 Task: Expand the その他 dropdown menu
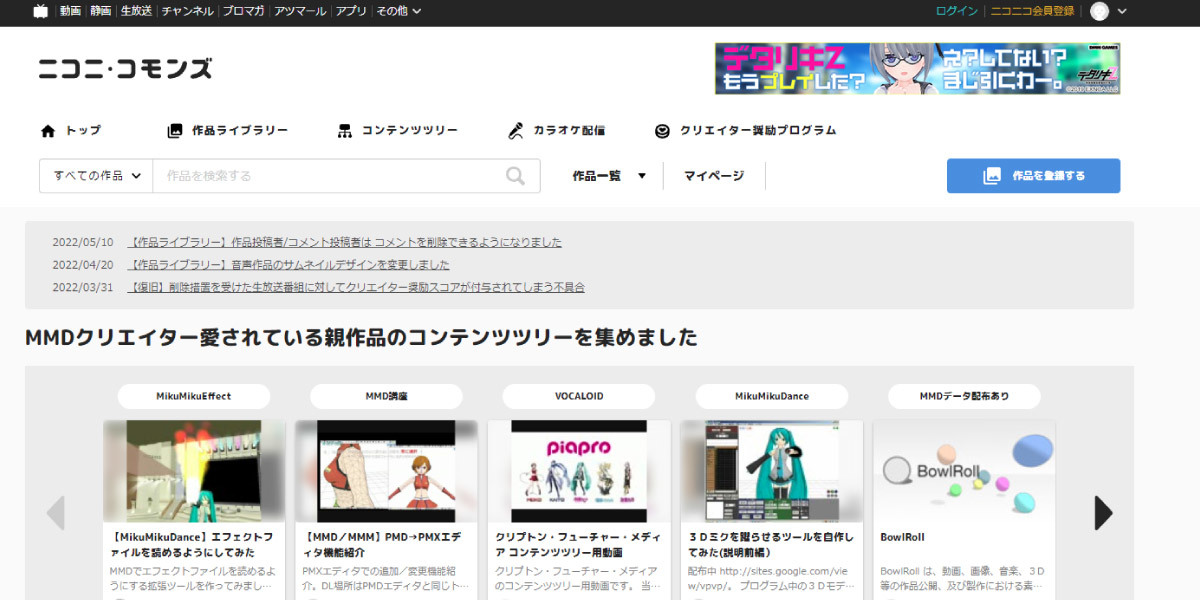point(399,11)
